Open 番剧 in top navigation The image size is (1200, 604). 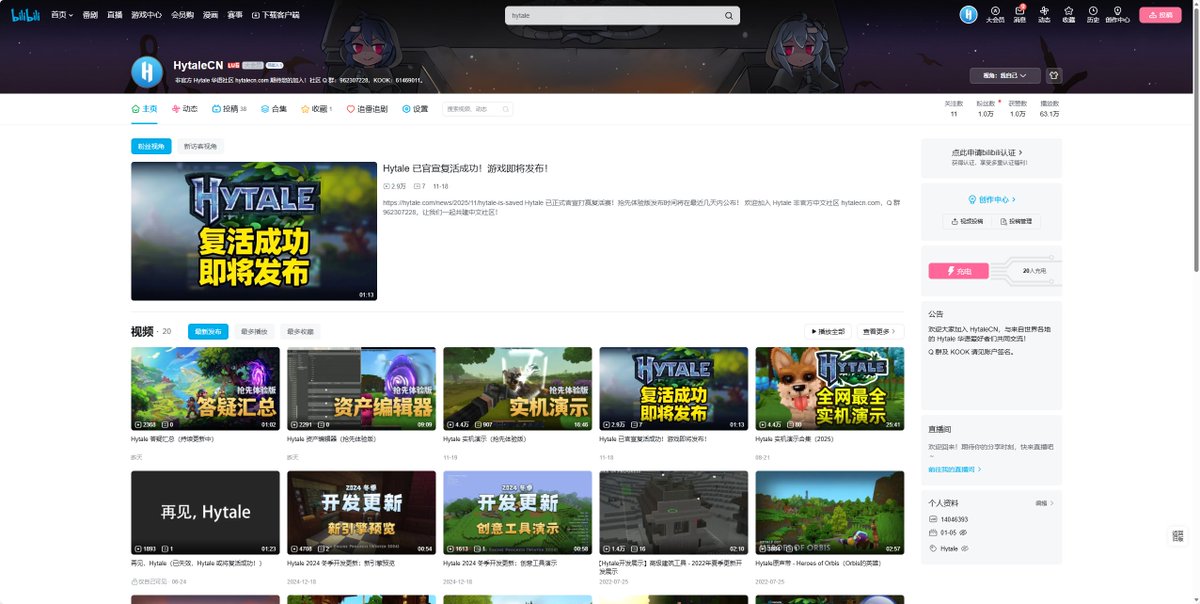coord(90,15)
